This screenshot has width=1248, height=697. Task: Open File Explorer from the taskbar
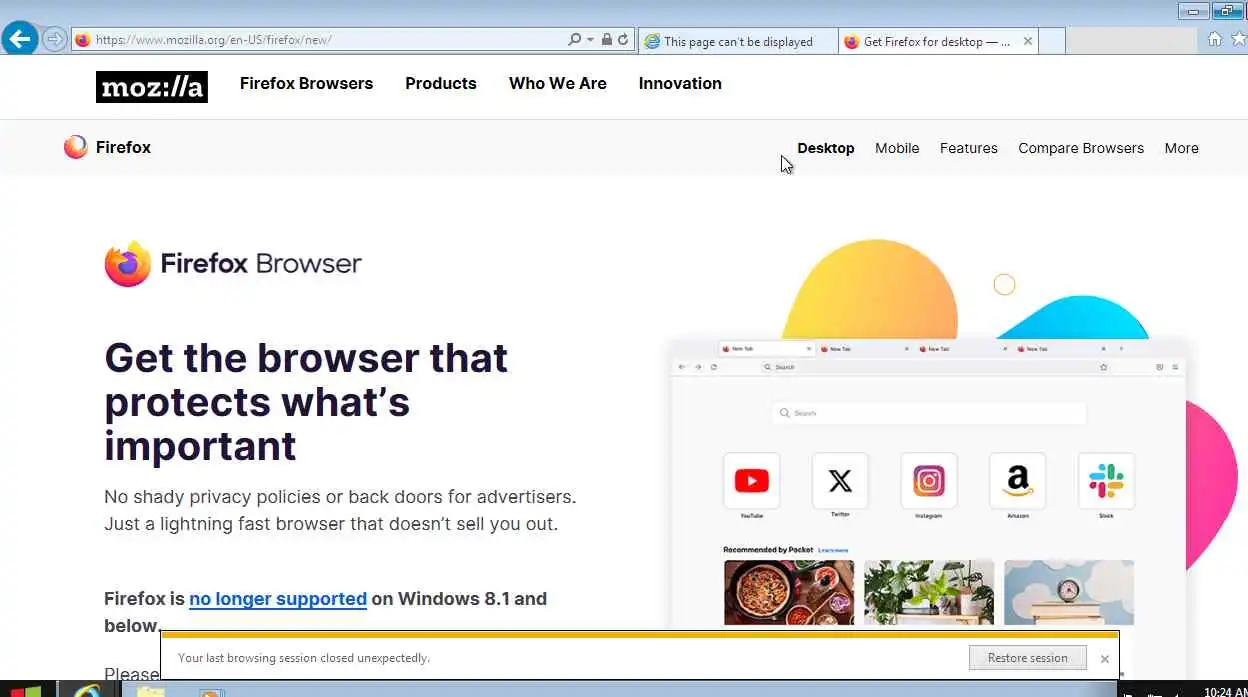[x=150, y=691]
